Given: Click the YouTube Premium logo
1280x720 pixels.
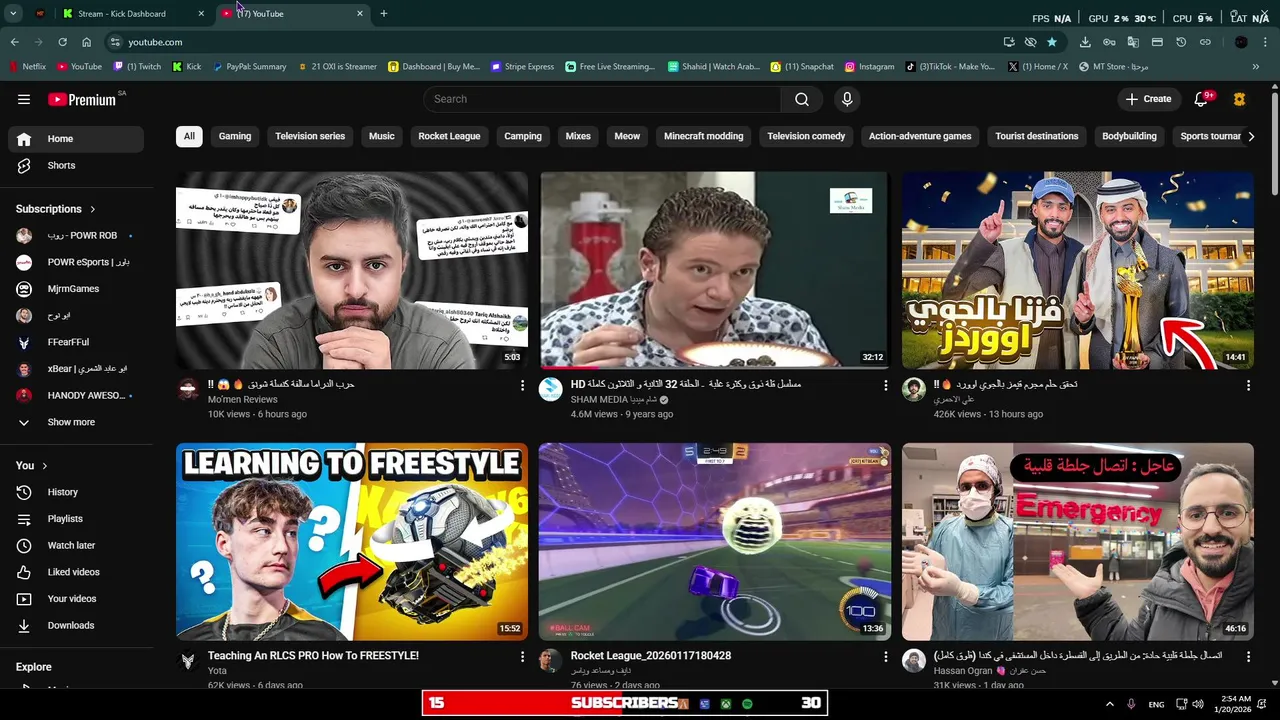Looking at the screenshot, I should (82, 99).
